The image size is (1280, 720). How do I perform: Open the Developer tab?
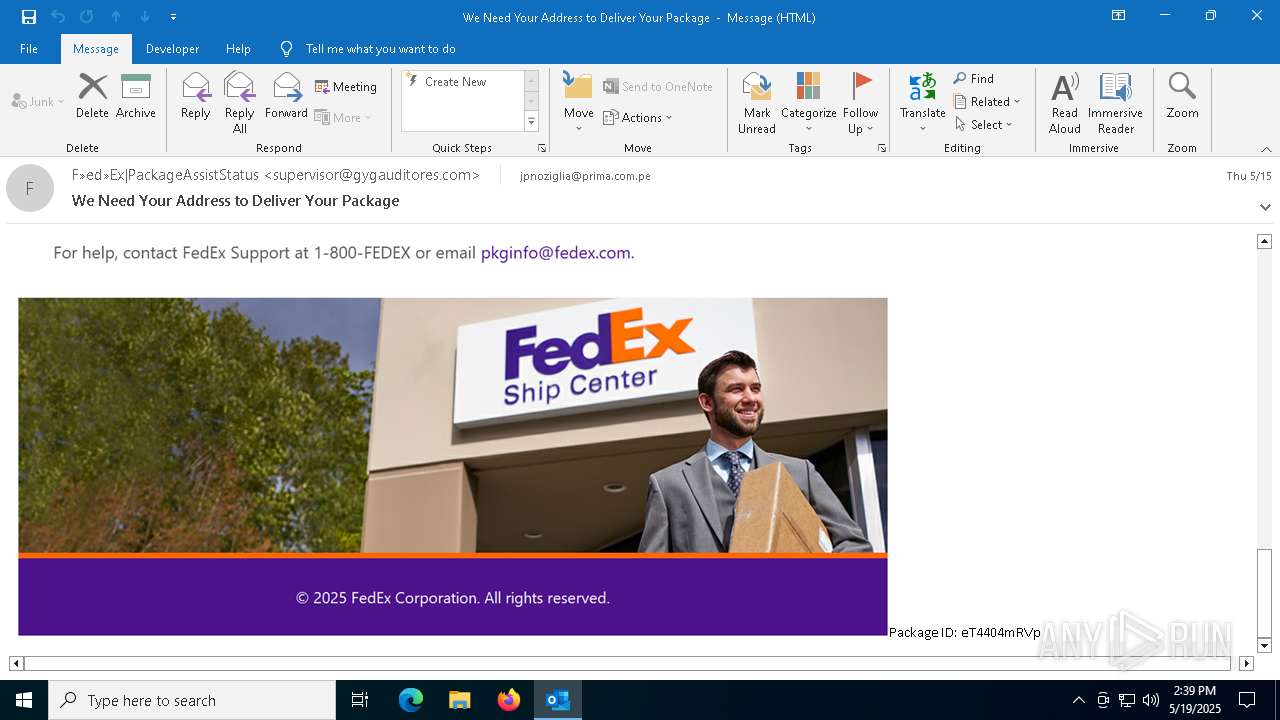(172, 48)
